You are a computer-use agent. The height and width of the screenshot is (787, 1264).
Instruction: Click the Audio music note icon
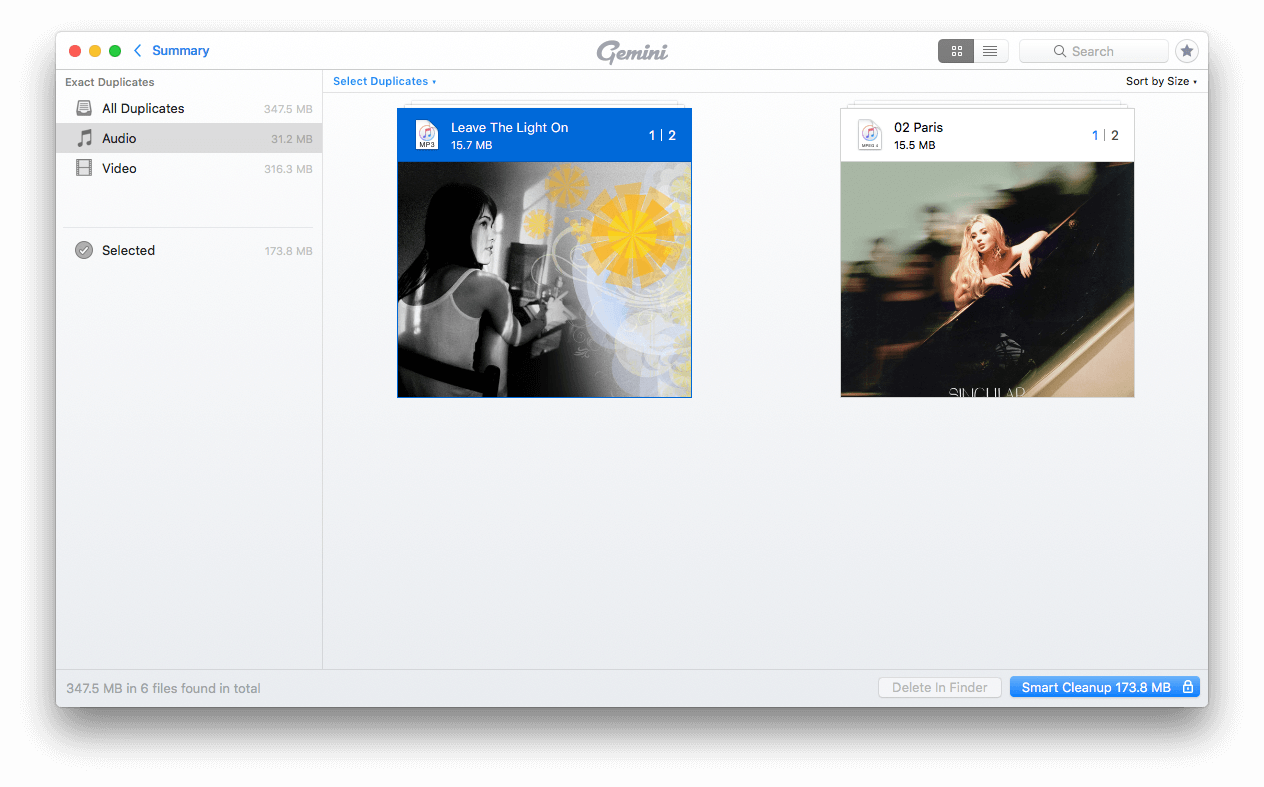84,138
